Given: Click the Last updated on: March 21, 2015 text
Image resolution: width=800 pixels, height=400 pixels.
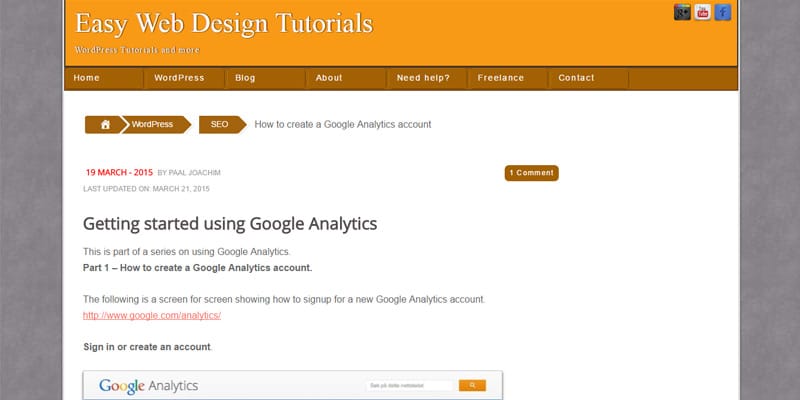Looking at the screenshot, I should click(146, 189).
